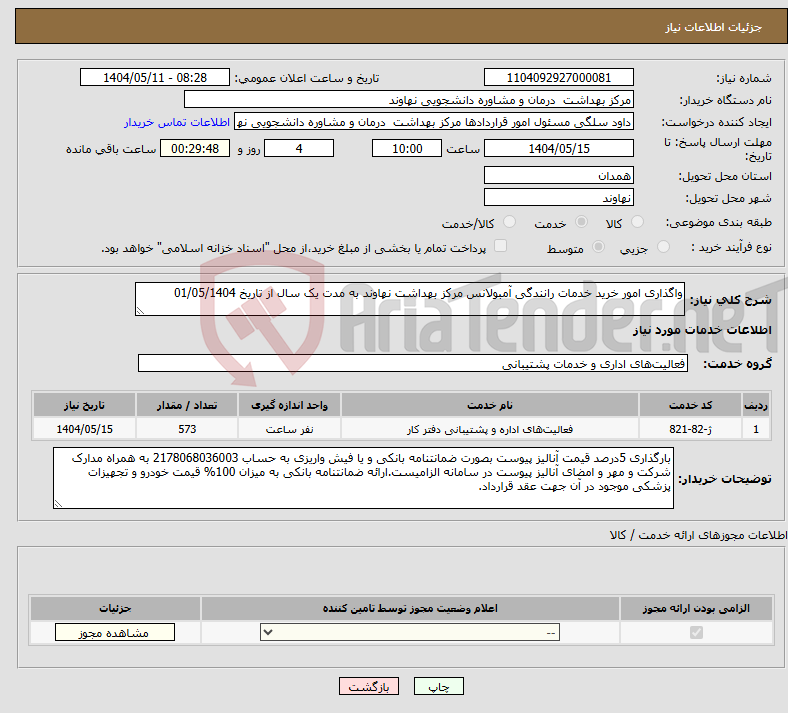Click the شهر محل تحویل field نهاوند
This screenshot has width=788, height=713.
click(x=558, y=197)
